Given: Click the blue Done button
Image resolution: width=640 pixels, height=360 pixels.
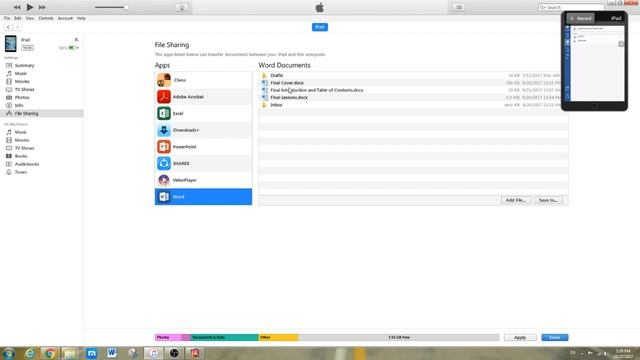Looking at the screenshot, I should pos(555,338).
